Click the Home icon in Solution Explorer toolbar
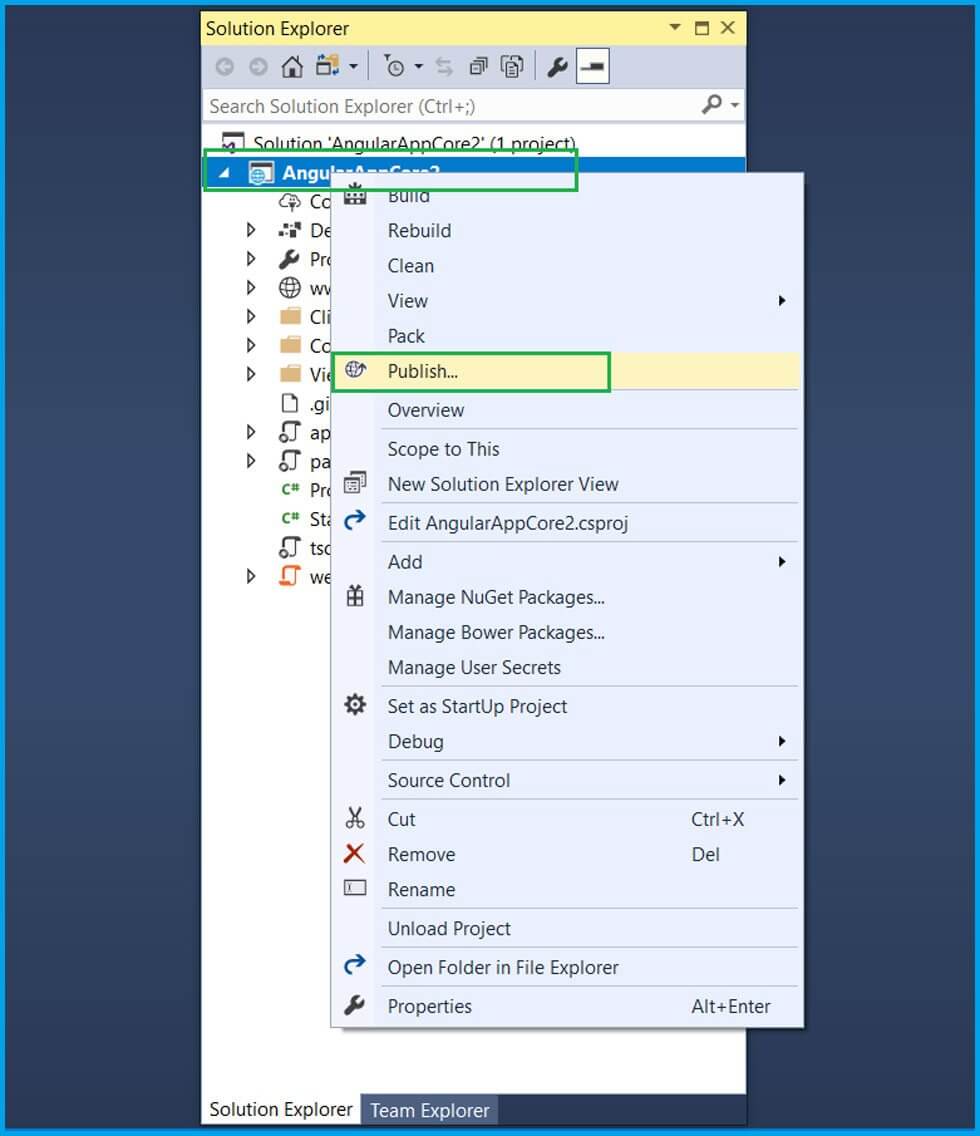Image resolution: width=980 pixels, height=1136 pixels. [290, 66]
